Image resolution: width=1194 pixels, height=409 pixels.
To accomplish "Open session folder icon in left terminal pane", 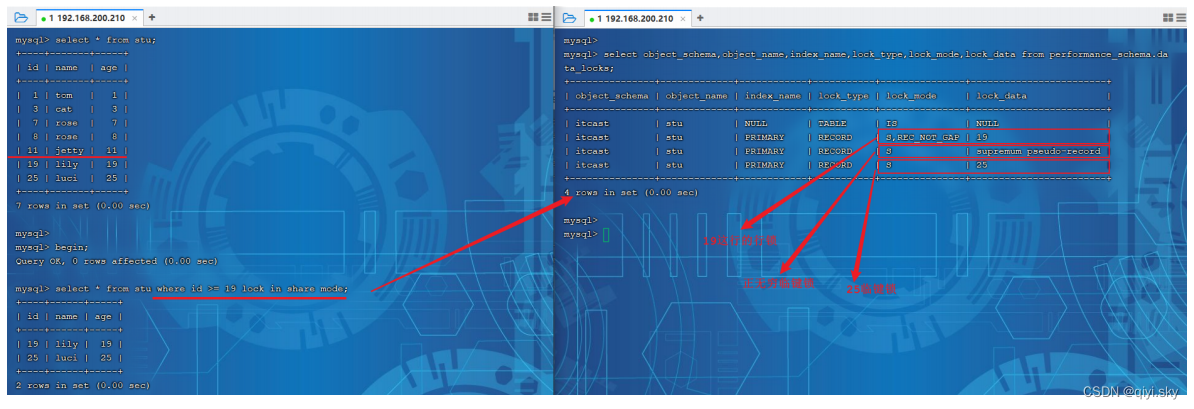I will (21, 18).
